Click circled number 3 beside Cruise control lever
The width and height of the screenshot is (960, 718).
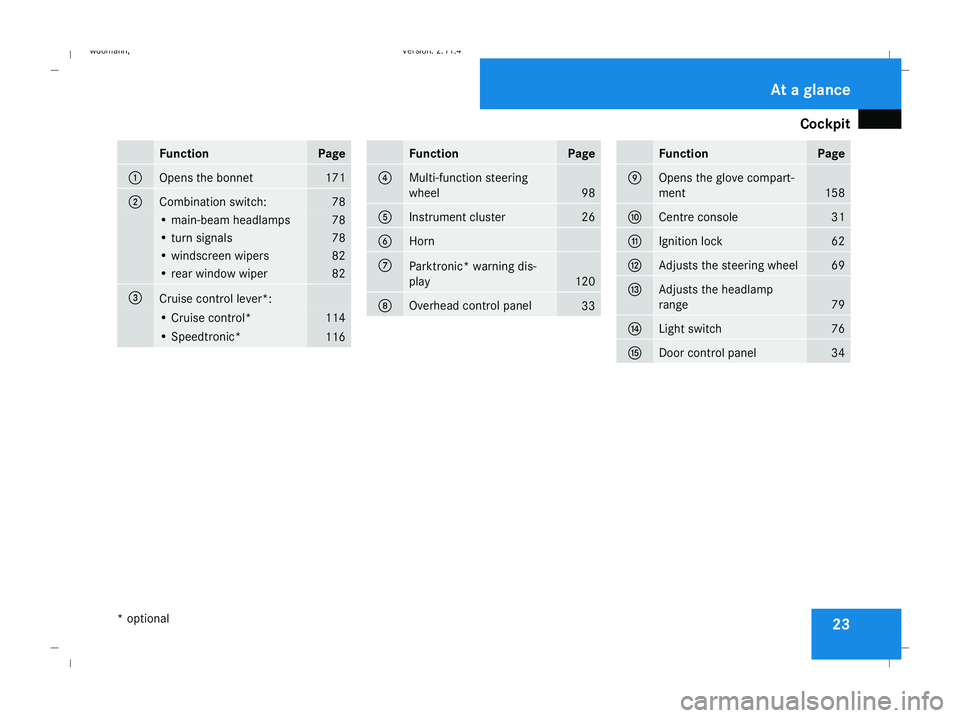(x=135, y=298)
